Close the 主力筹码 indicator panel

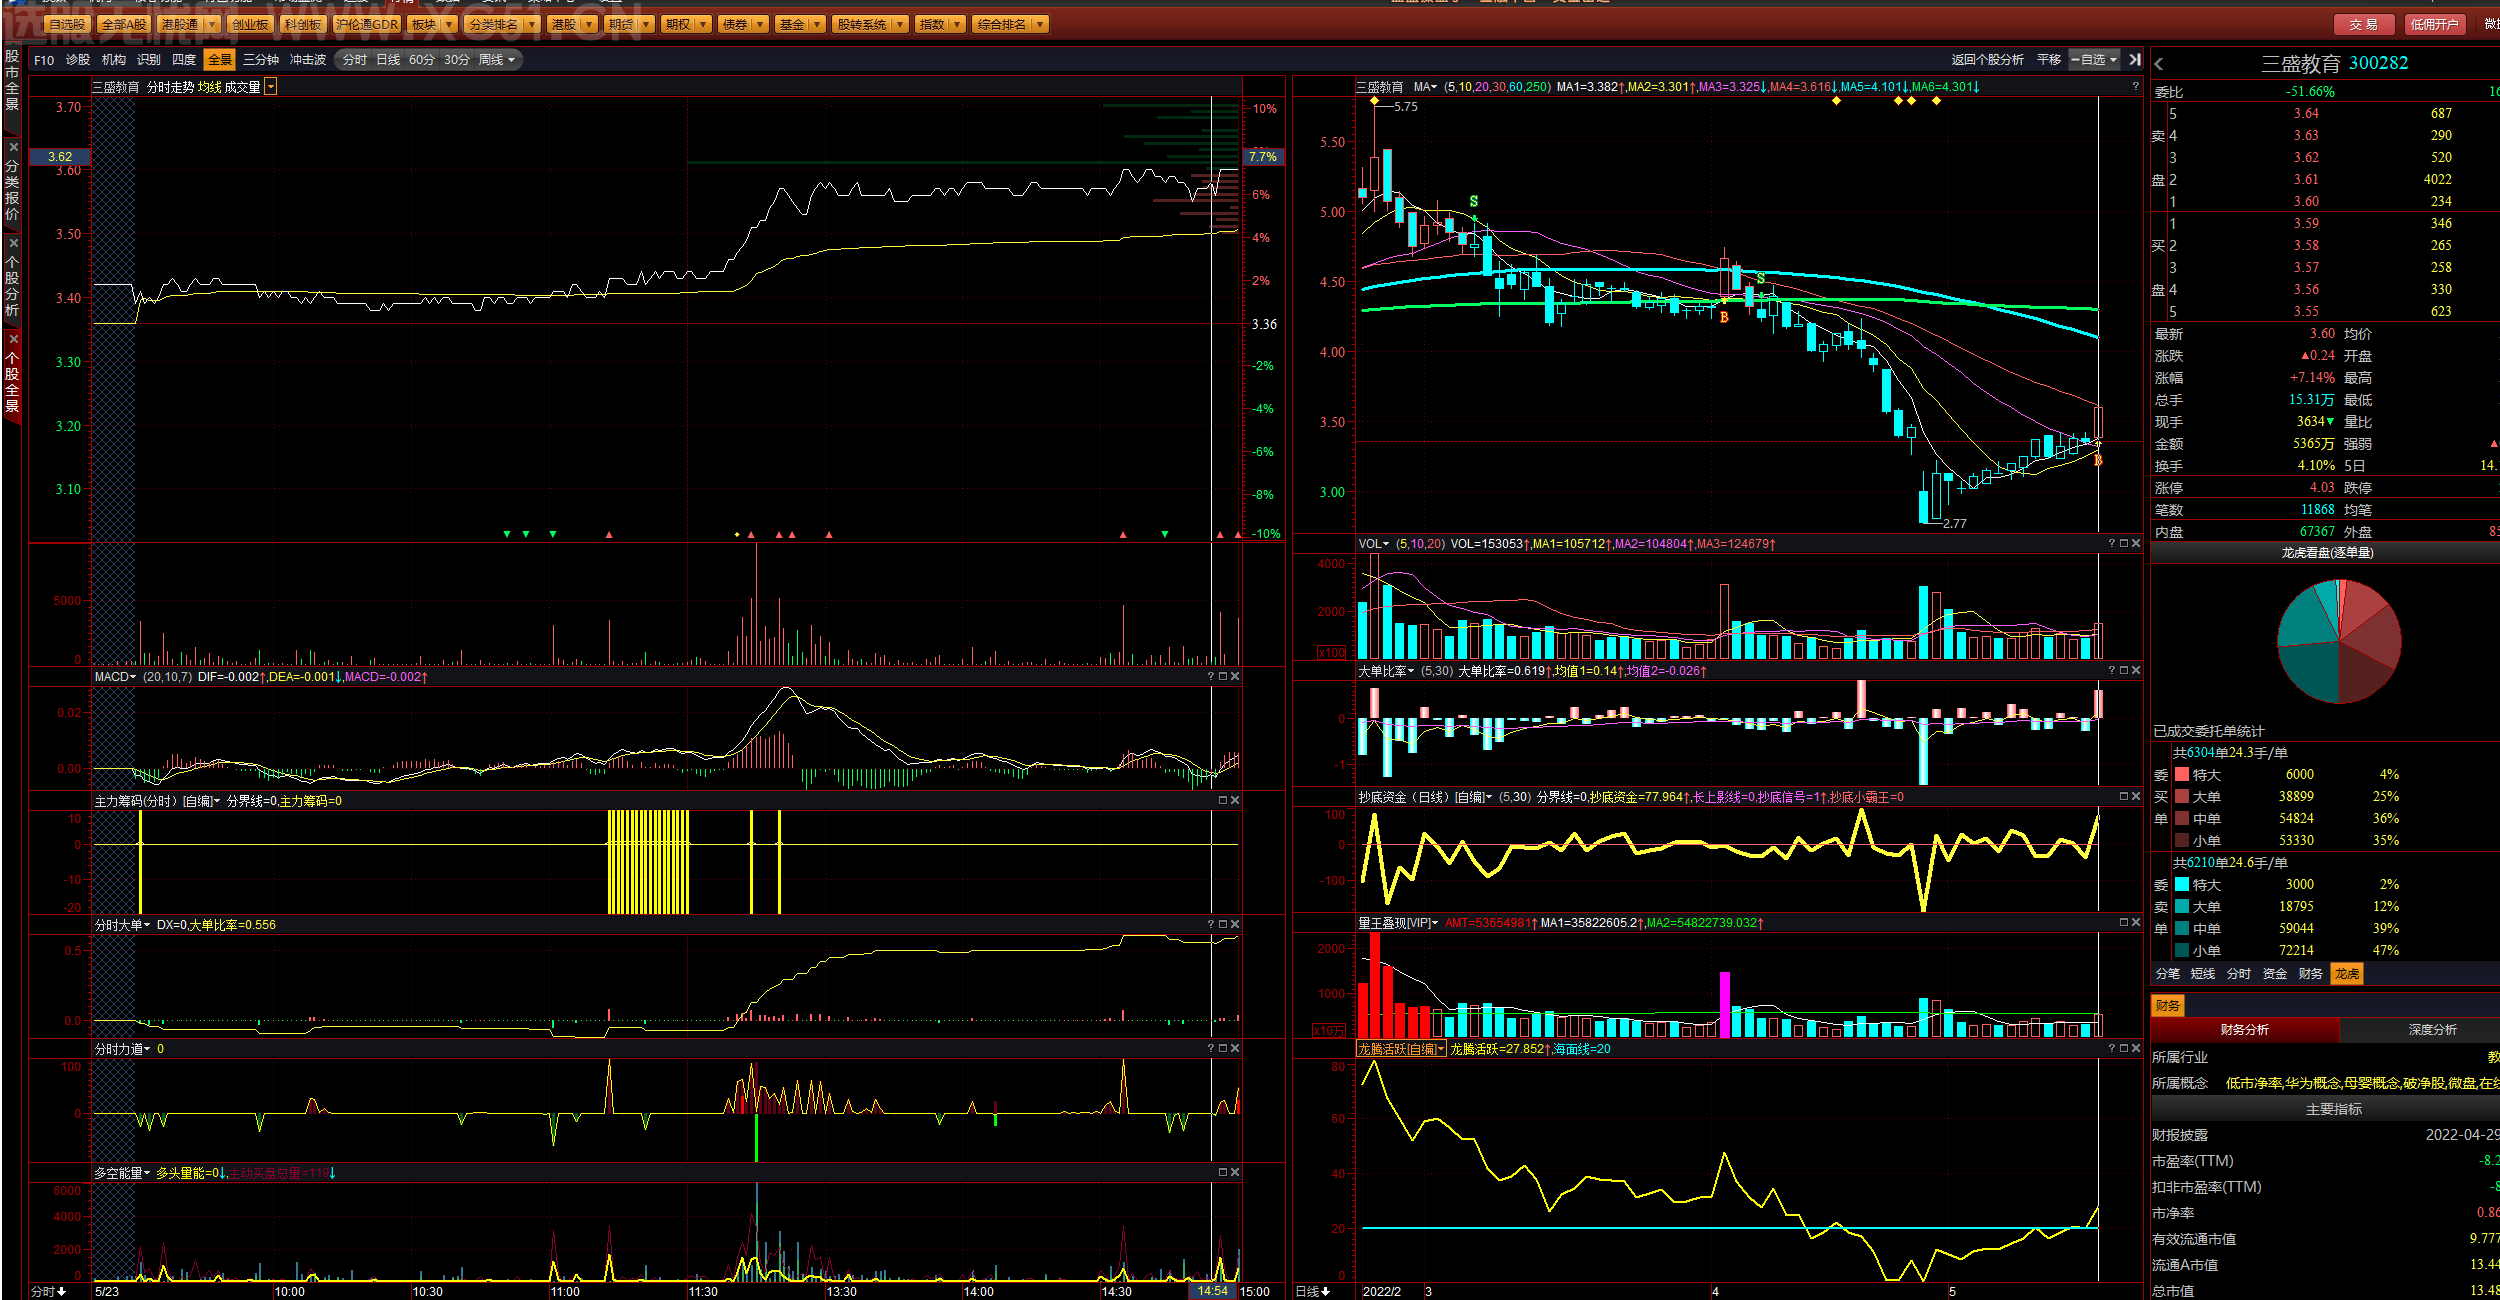[x=1235, y=800]
